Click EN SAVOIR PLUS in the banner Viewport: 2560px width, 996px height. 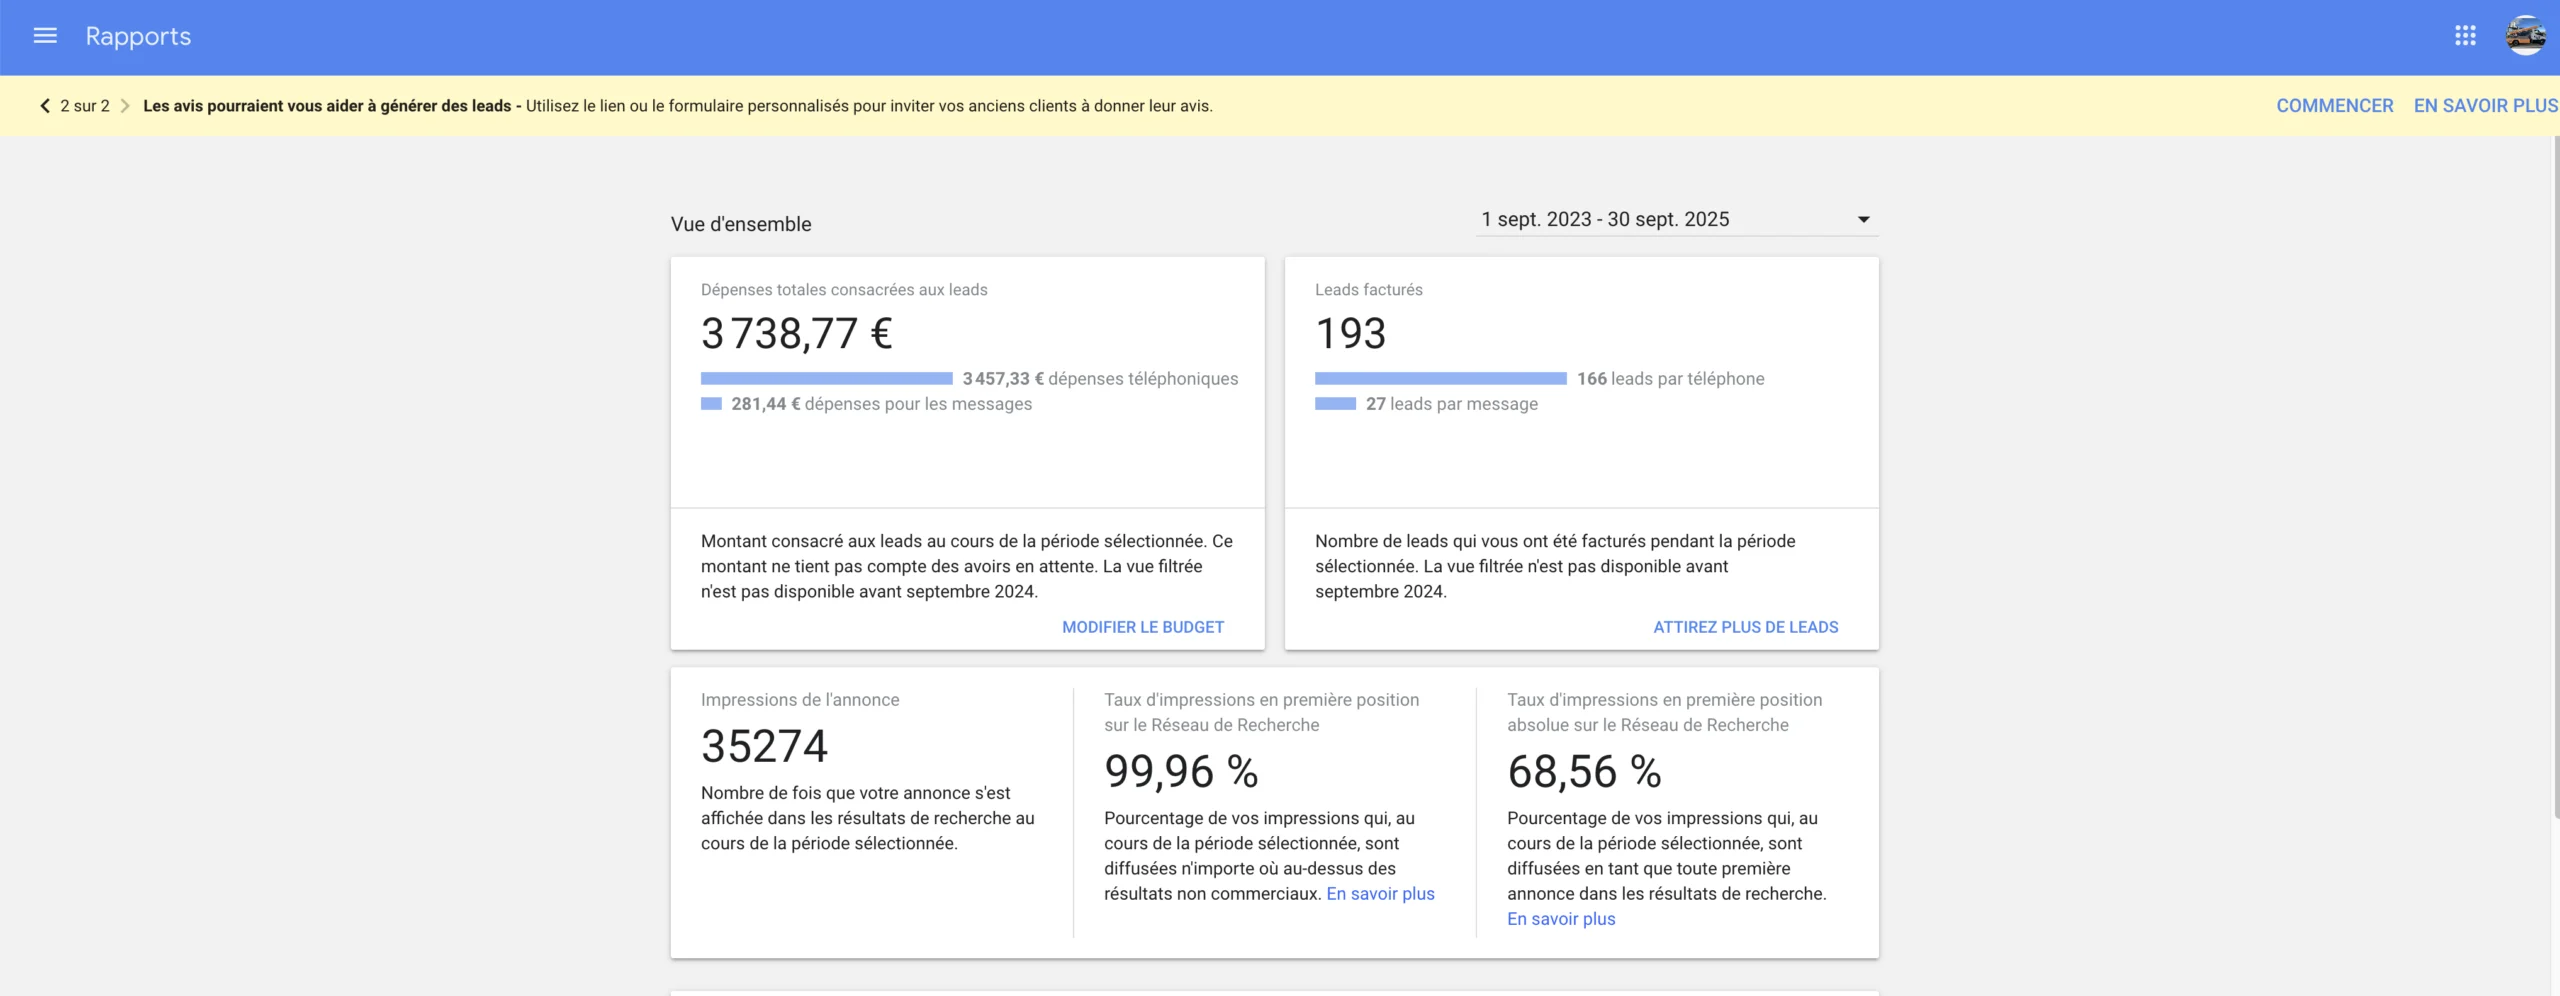pos(2485,106)
